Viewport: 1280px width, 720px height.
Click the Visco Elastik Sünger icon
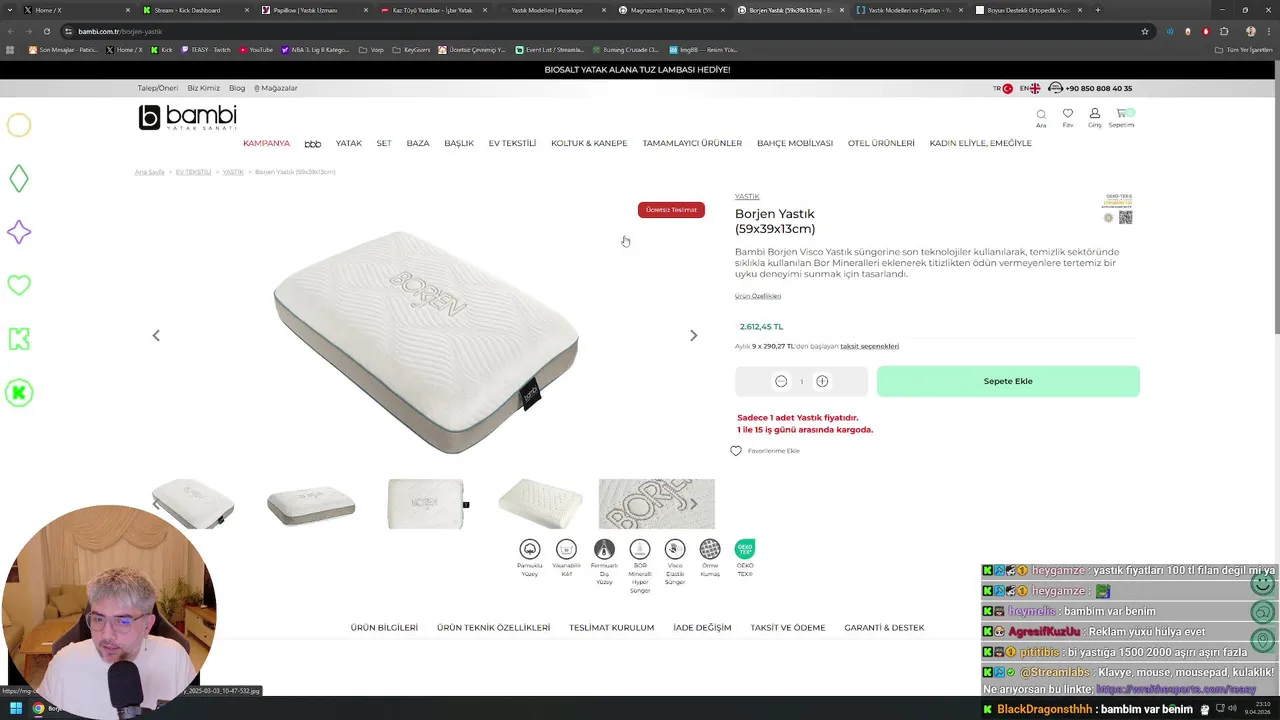(675, 549)
